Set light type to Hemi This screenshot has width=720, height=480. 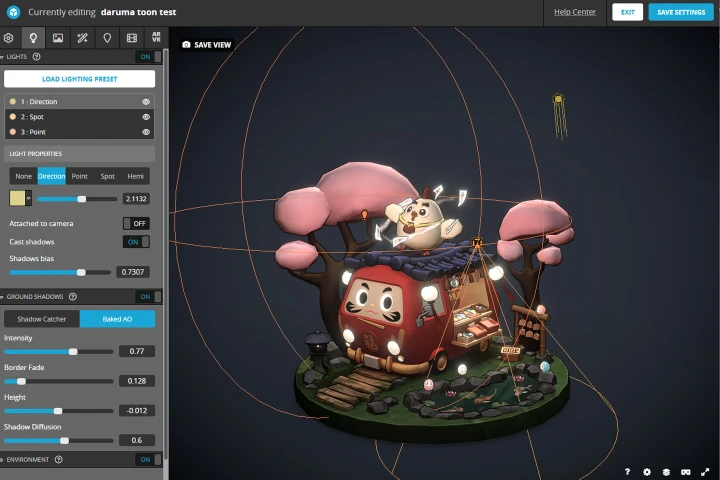coord(135,176)
